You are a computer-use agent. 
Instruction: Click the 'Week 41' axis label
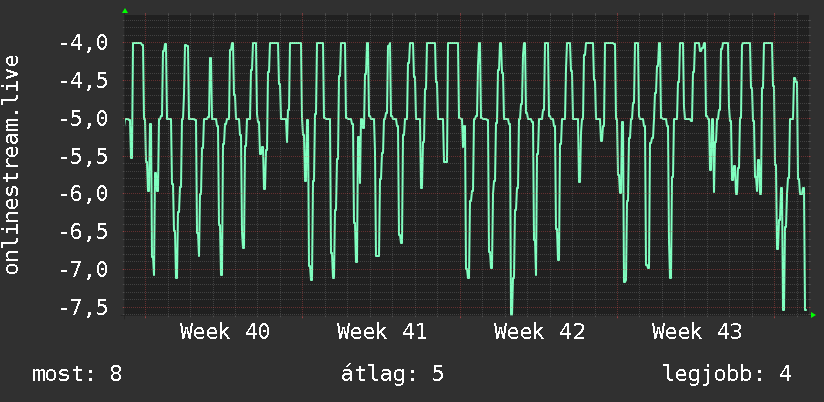pos(382,332)
